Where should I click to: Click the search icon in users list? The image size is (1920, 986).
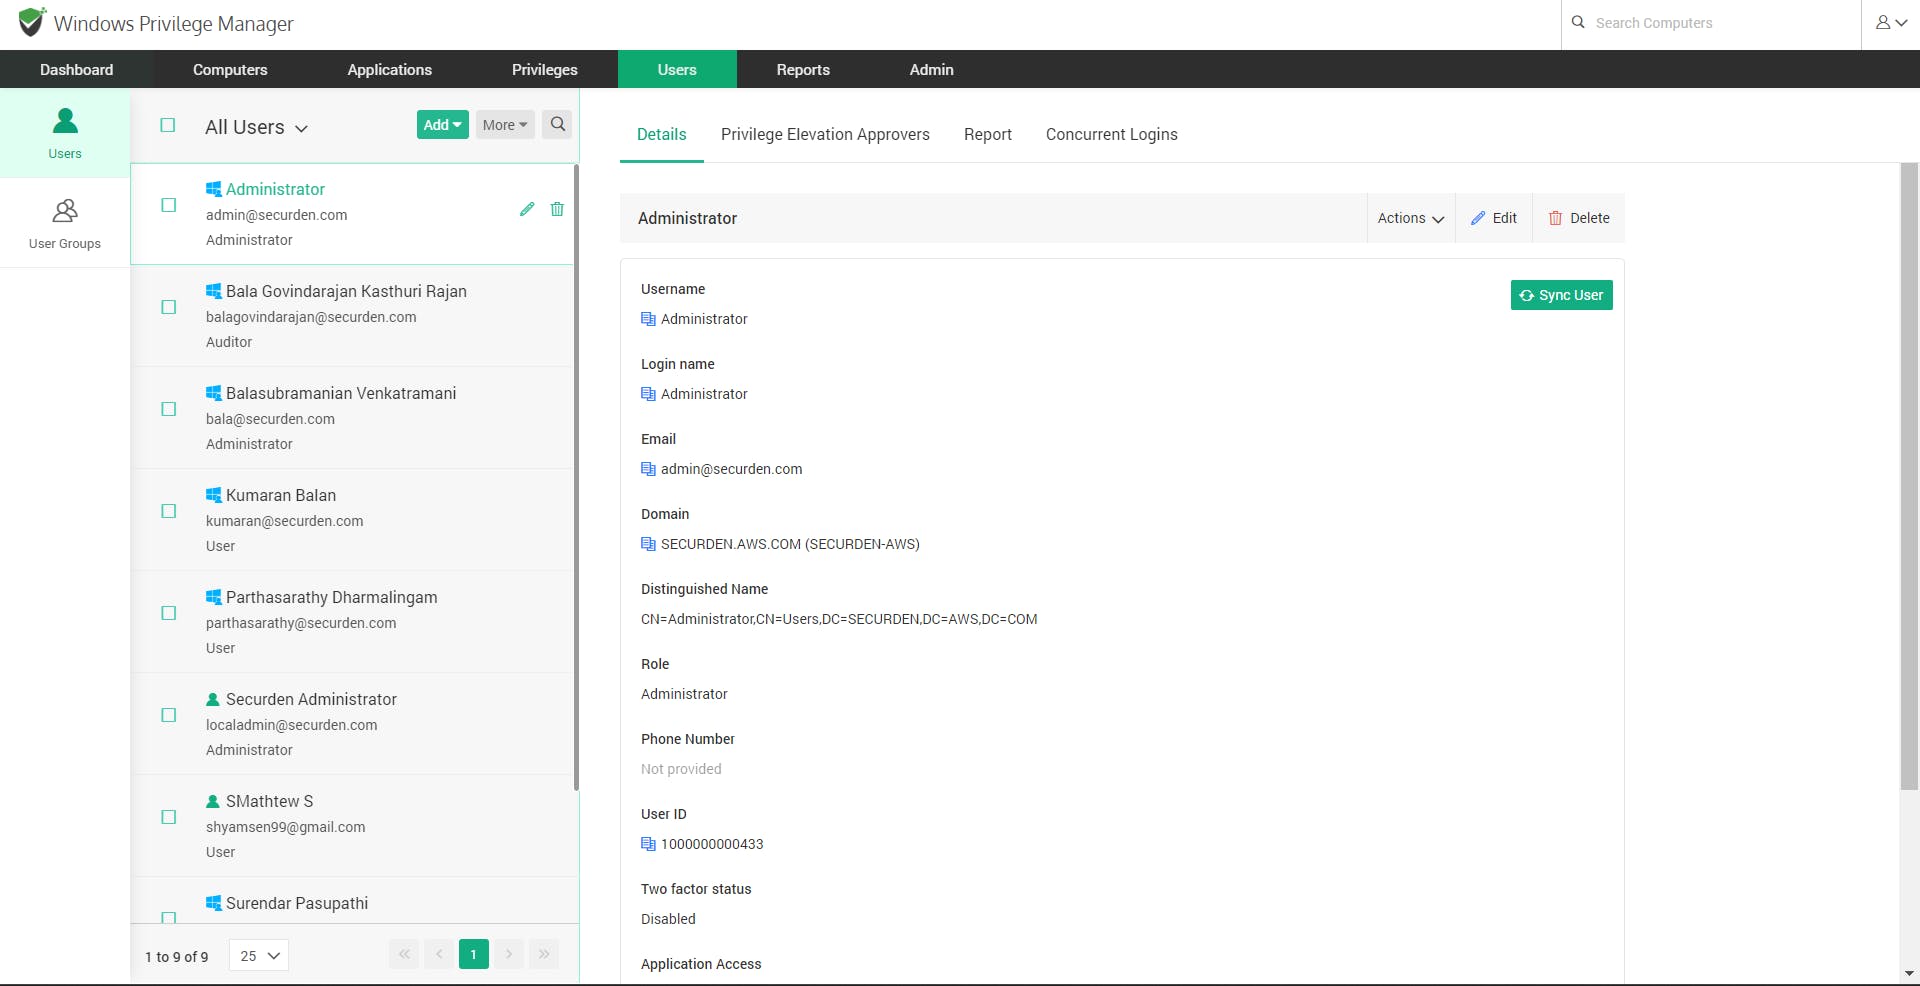pos(557,124)
